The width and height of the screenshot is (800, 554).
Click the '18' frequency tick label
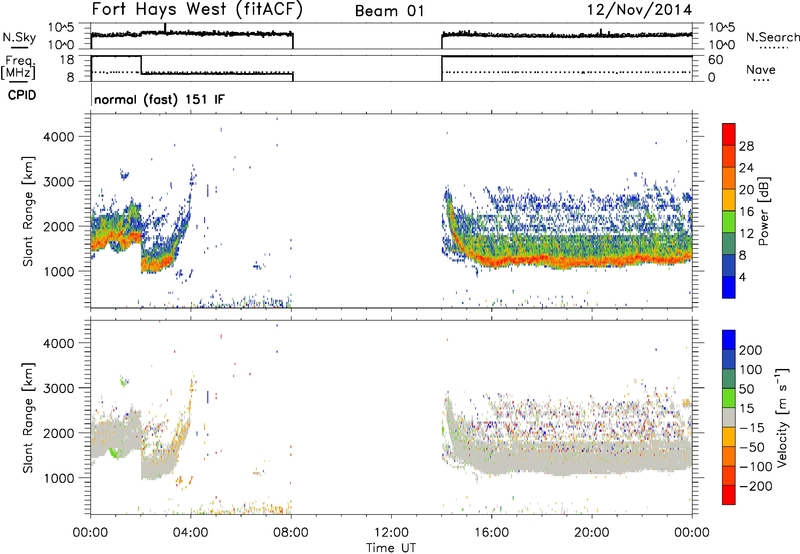tap(67, 60)
